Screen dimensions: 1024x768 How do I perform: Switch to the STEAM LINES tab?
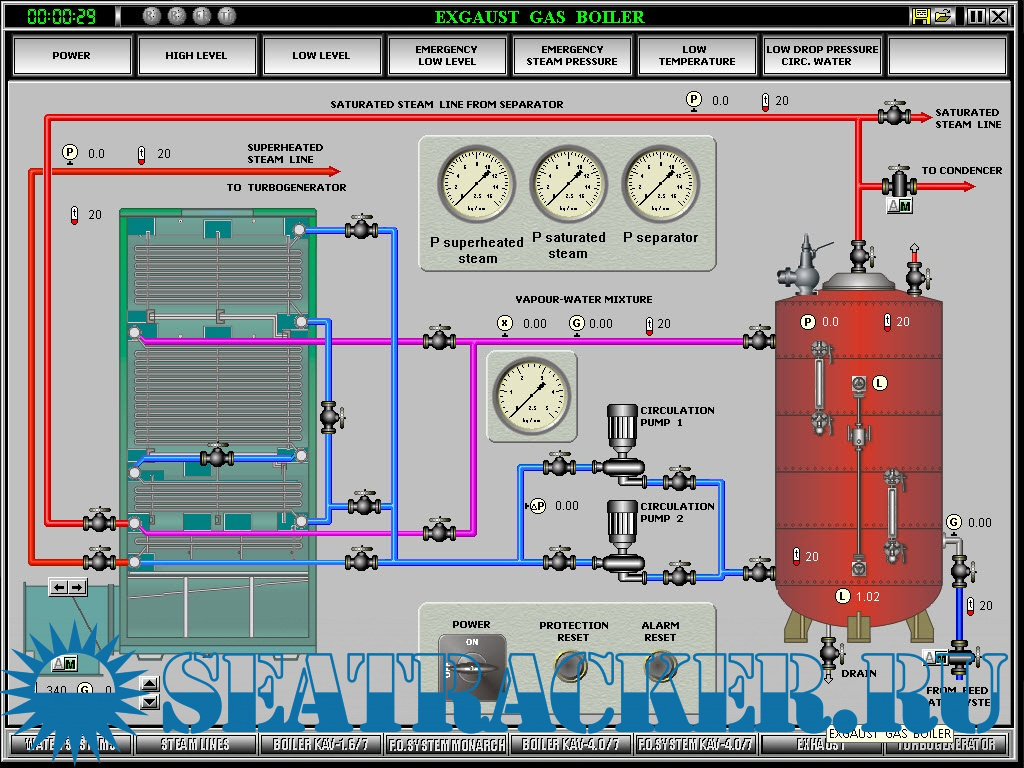(196, 744)
